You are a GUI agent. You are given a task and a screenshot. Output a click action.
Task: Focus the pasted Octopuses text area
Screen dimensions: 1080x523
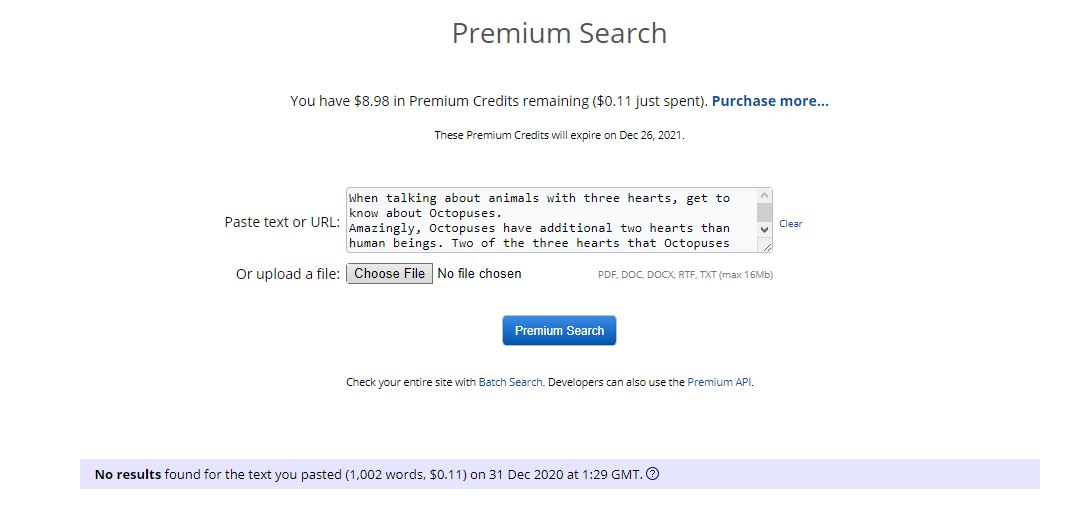550,220
